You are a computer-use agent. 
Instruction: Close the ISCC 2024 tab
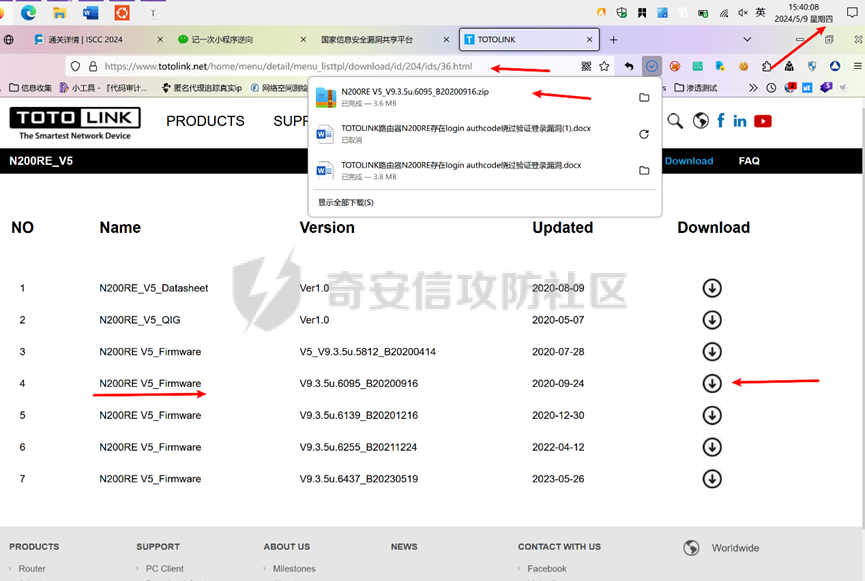click(160, 40)
